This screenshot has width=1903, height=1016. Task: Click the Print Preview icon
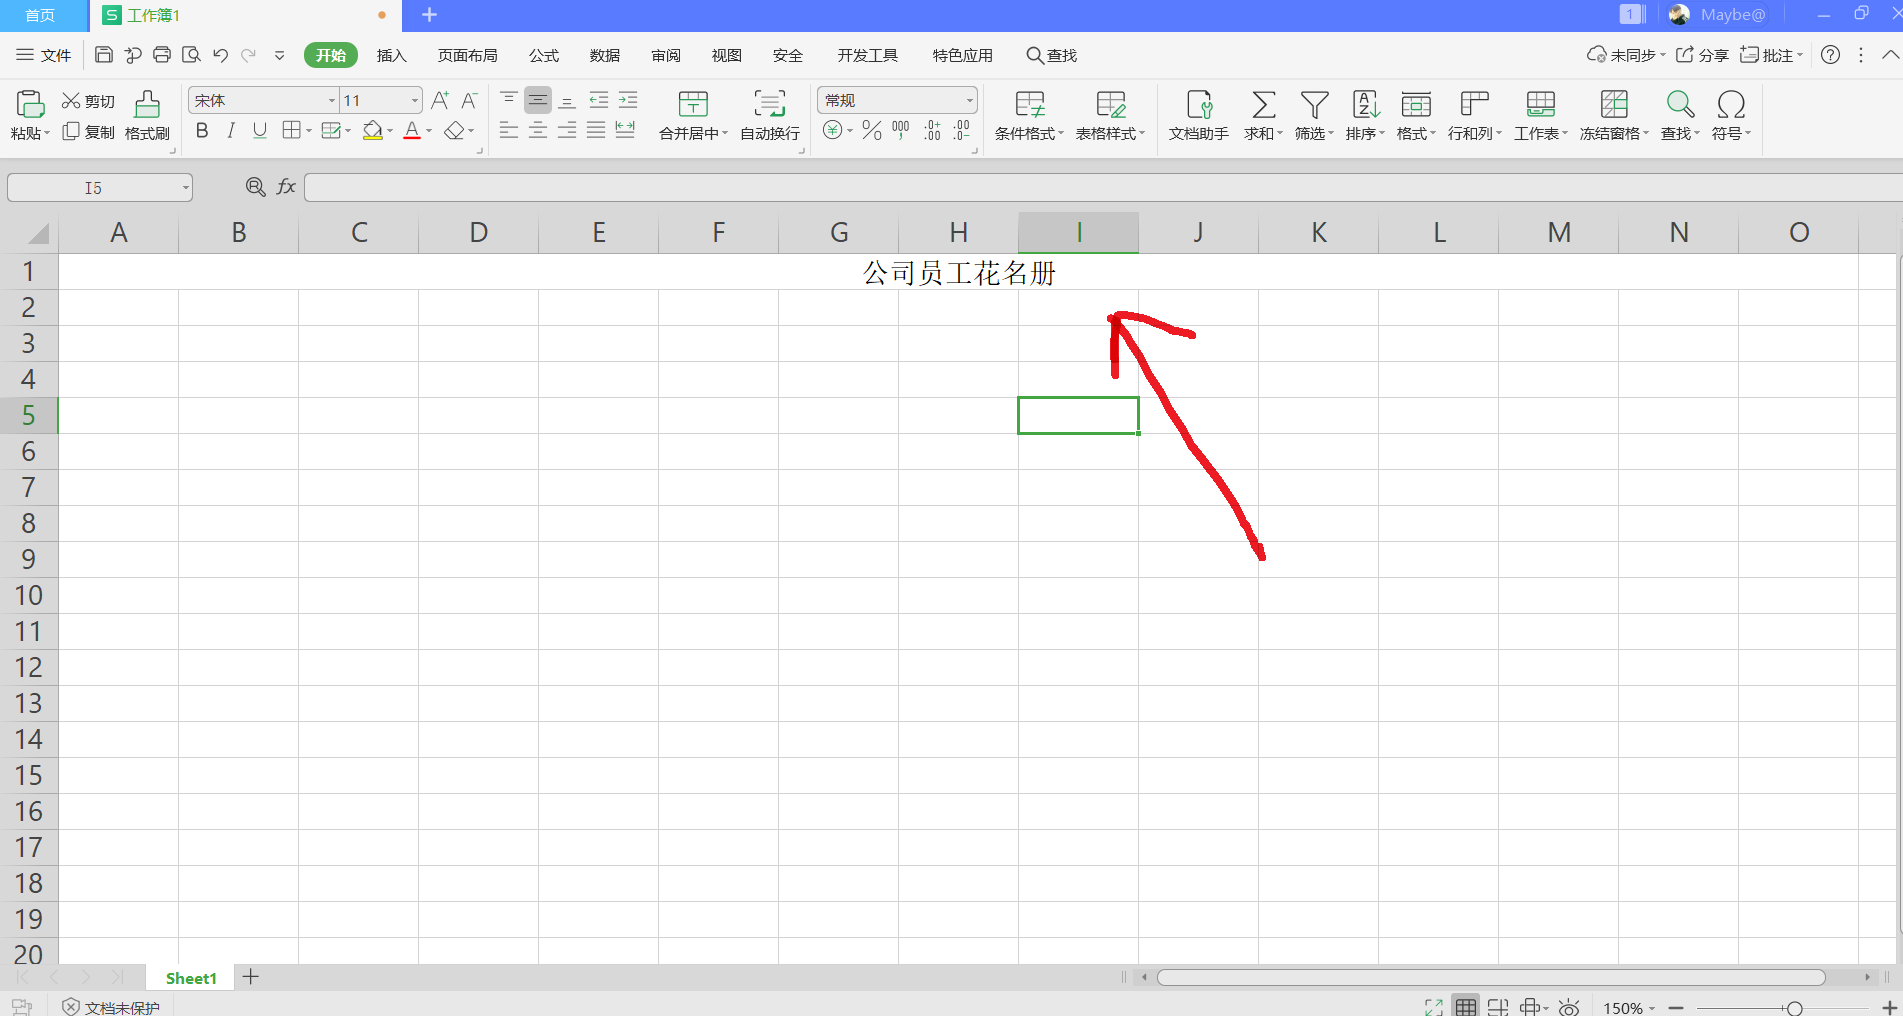point(191,55)
